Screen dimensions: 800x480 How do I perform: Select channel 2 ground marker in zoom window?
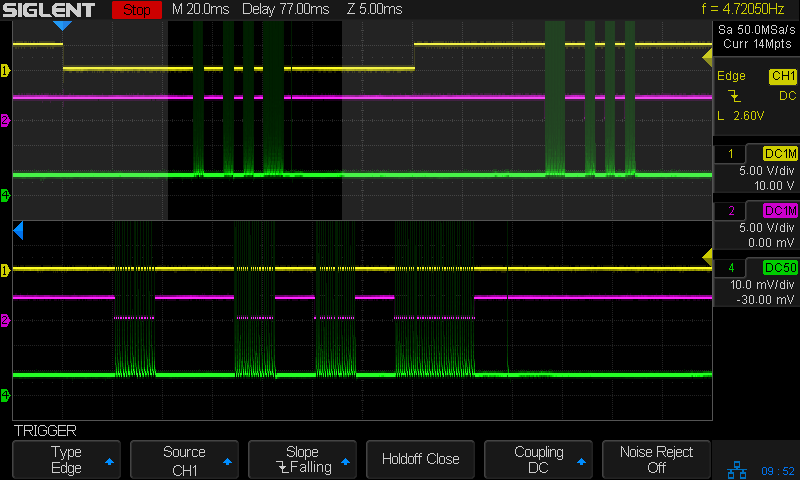pos(5,320)
